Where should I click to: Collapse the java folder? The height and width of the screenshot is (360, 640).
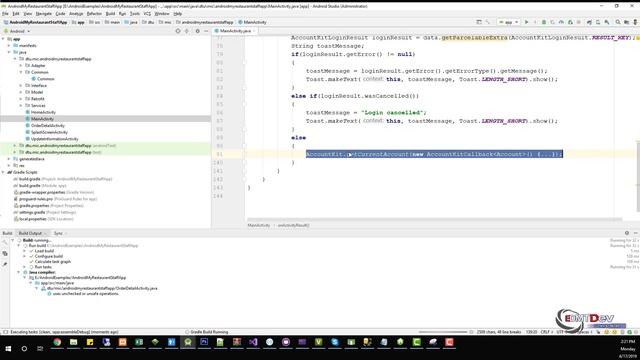click(x=9, y=52)
